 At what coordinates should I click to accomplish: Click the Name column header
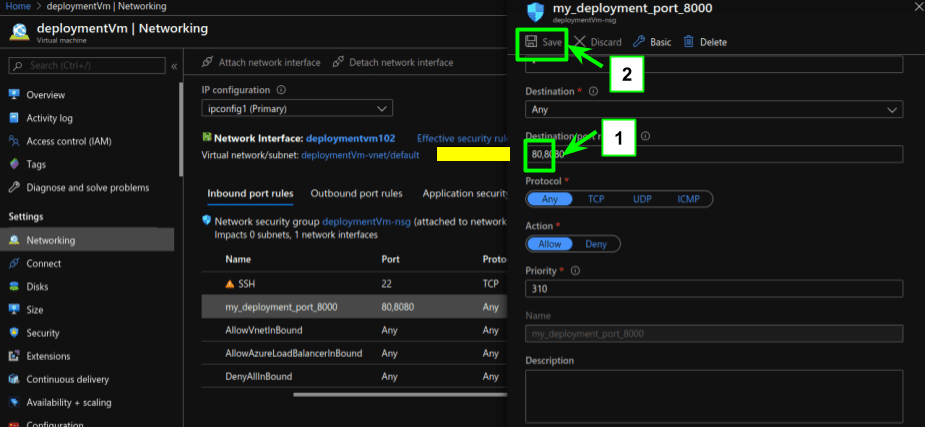pos(238,260)
